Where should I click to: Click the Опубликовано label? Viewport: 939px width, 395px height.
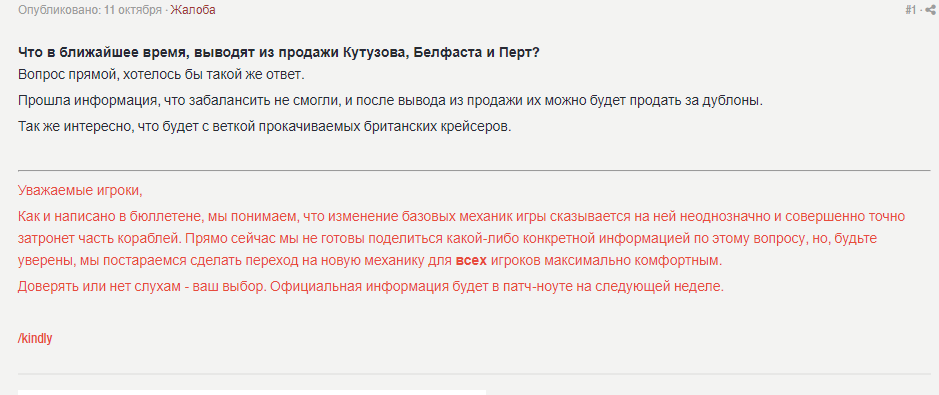coord(58,10)
